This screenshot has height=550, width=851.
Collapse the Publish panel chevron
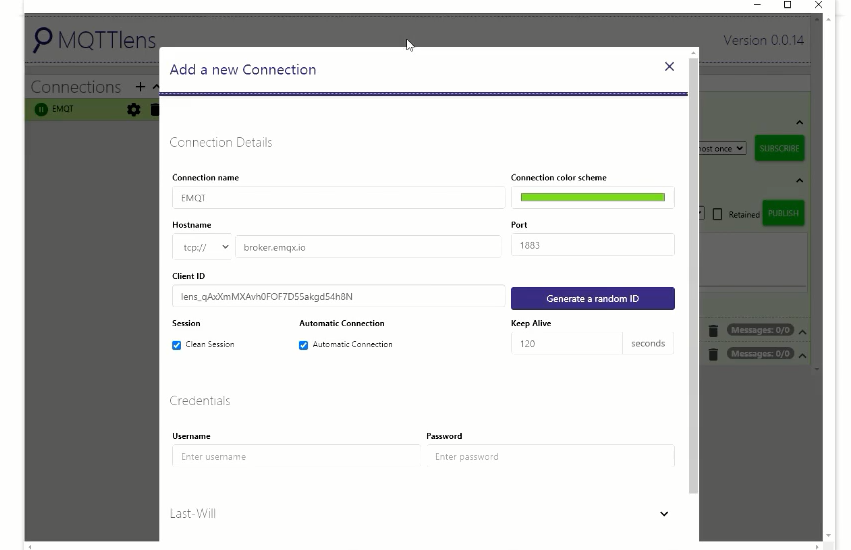coord(799,180)
